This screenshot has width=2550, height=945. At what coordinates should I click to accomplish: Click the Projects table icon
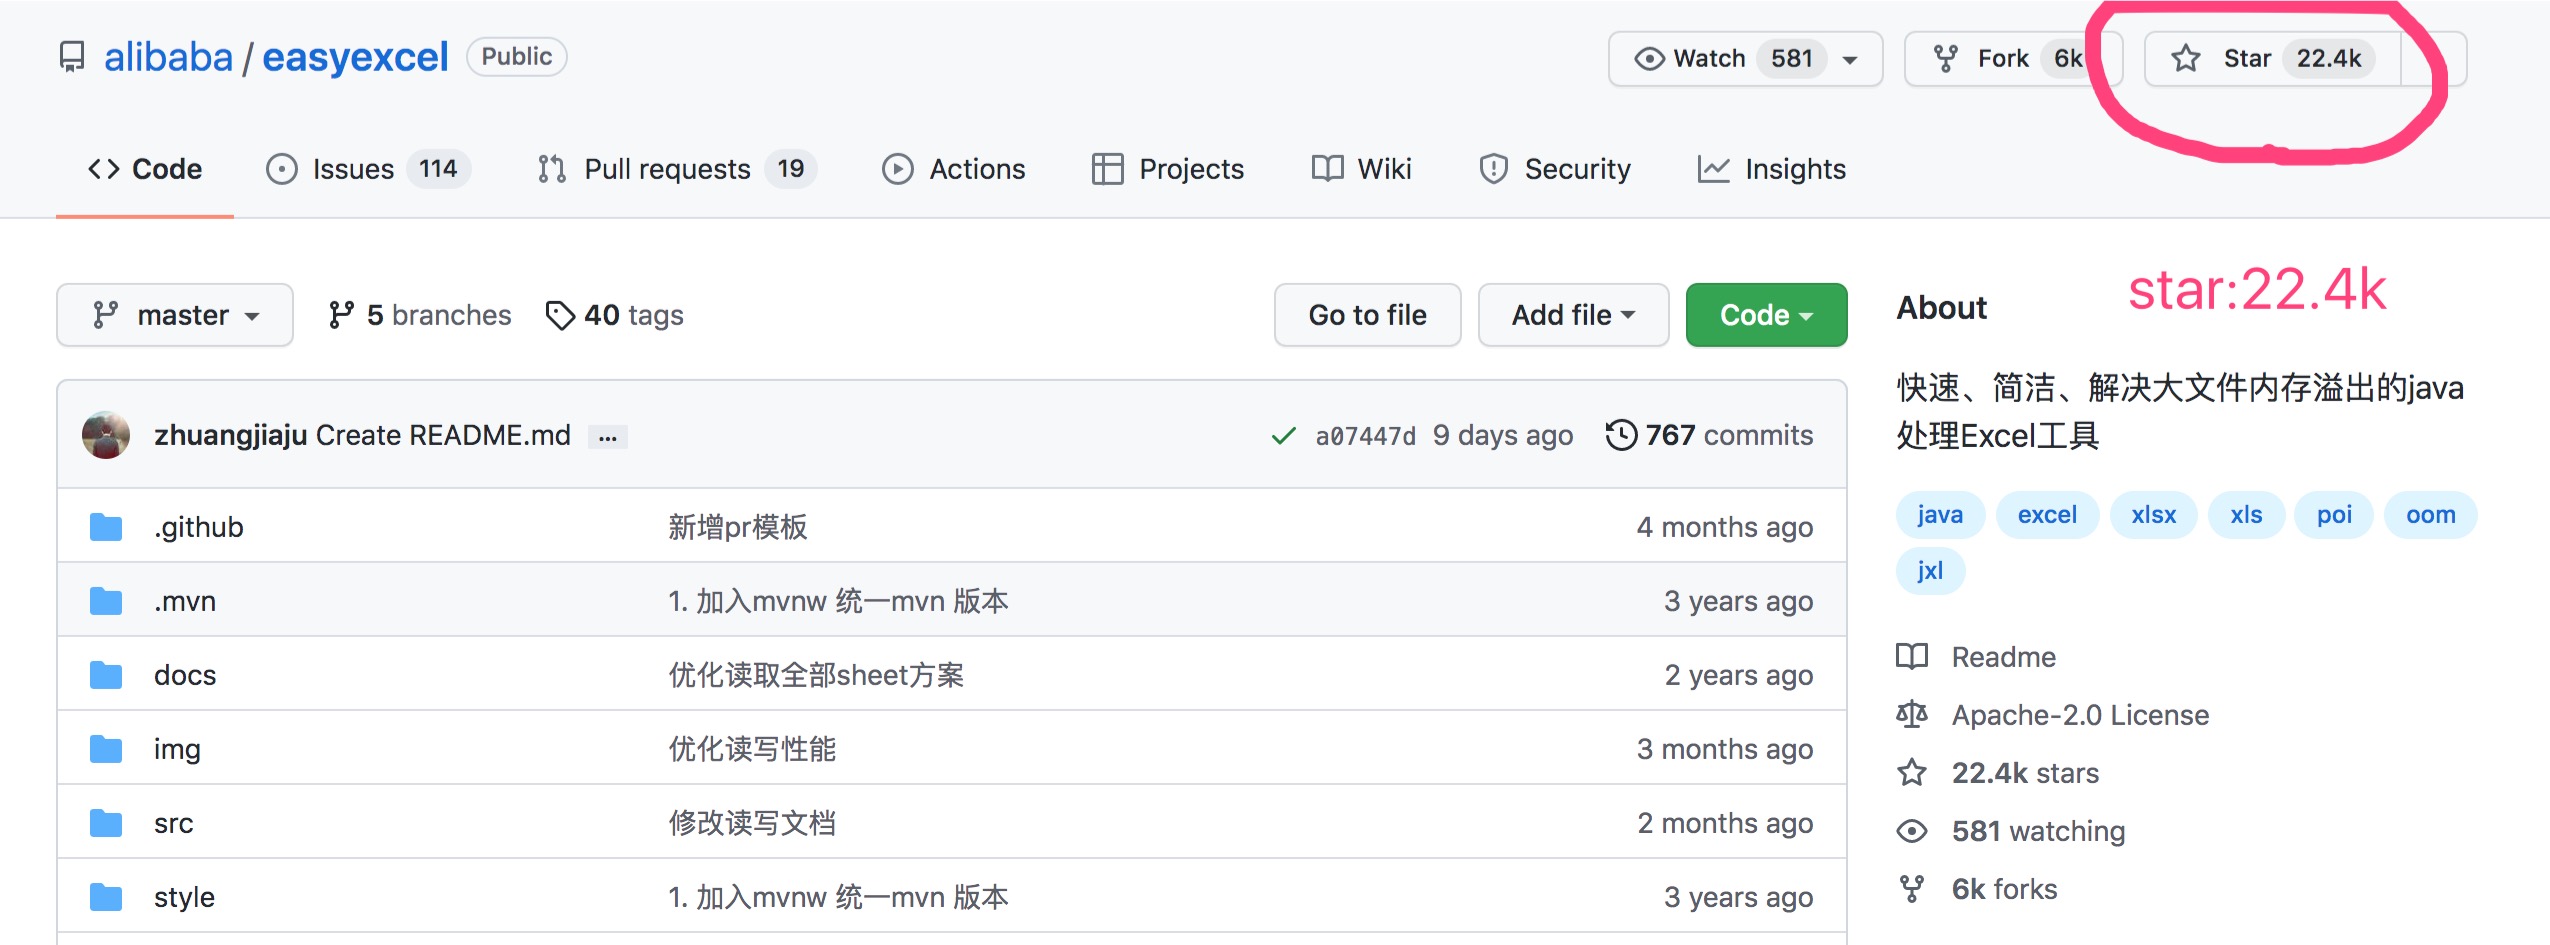click(1107, 169)
